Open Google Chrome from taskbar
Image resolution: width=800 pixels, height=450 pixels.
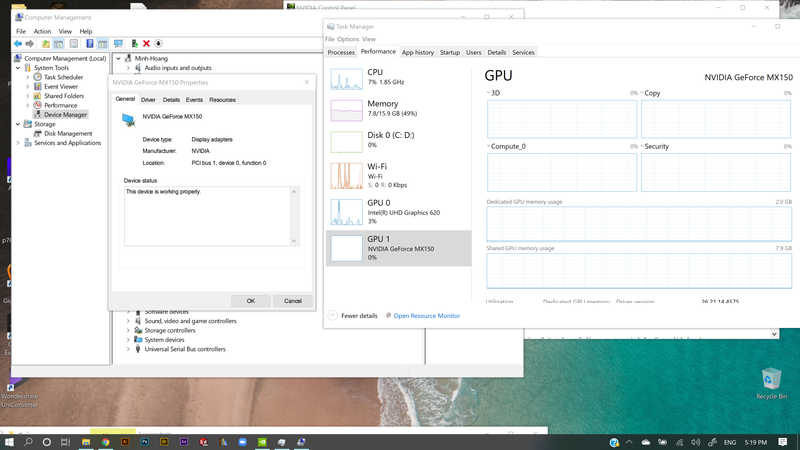(105, 442)
